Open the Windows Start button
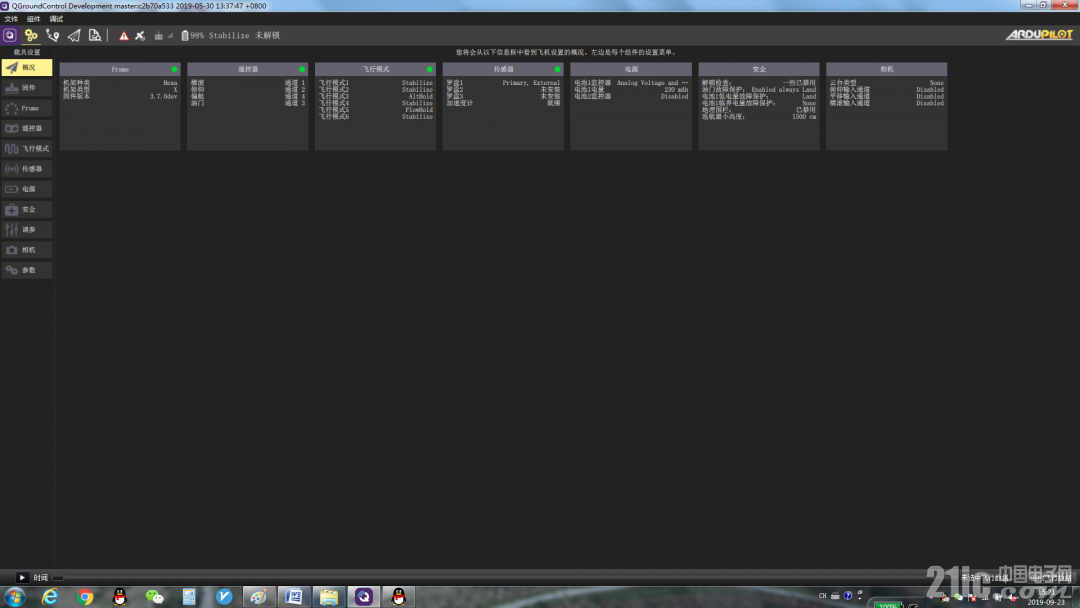This screenshot has height=608, width=1080. (x=14, y=597)
